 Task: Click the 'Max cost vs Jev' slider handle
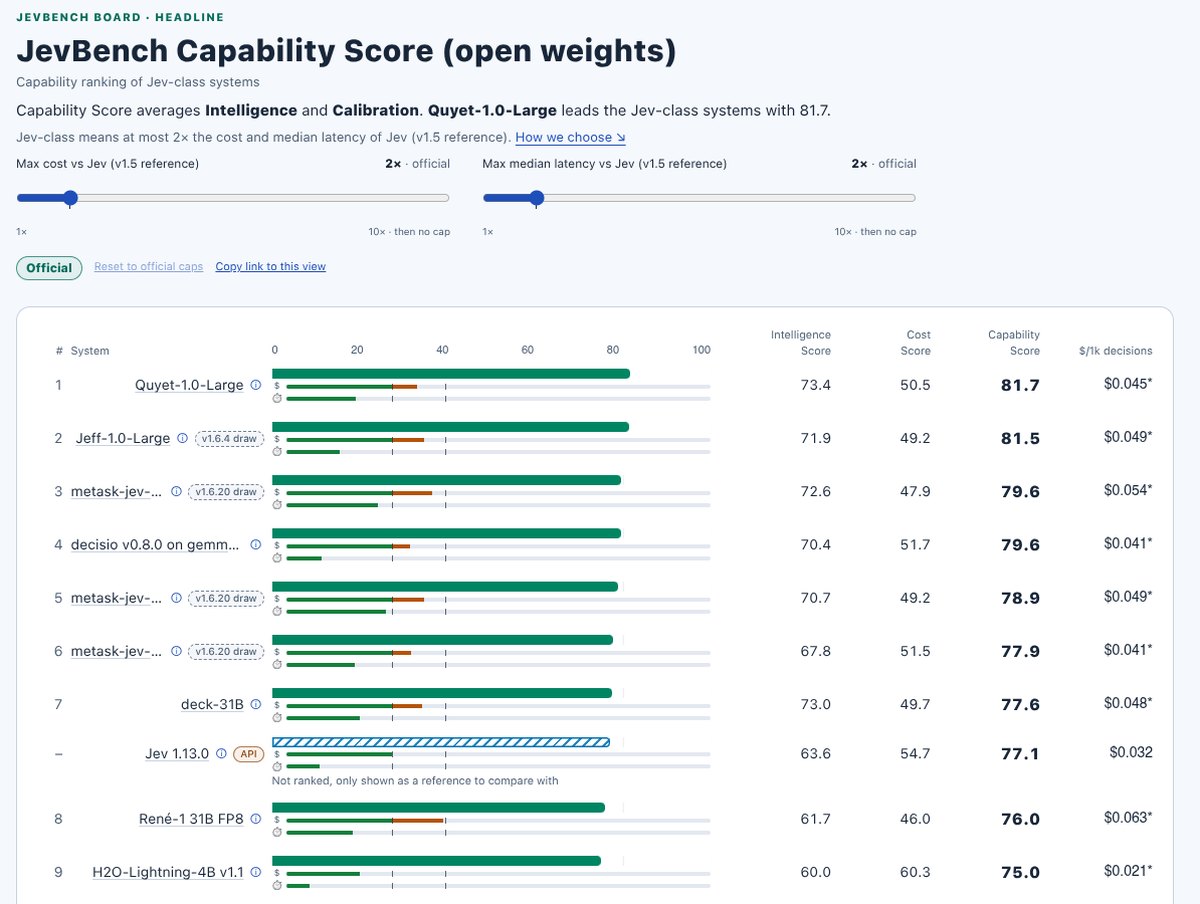coord(70,198)
